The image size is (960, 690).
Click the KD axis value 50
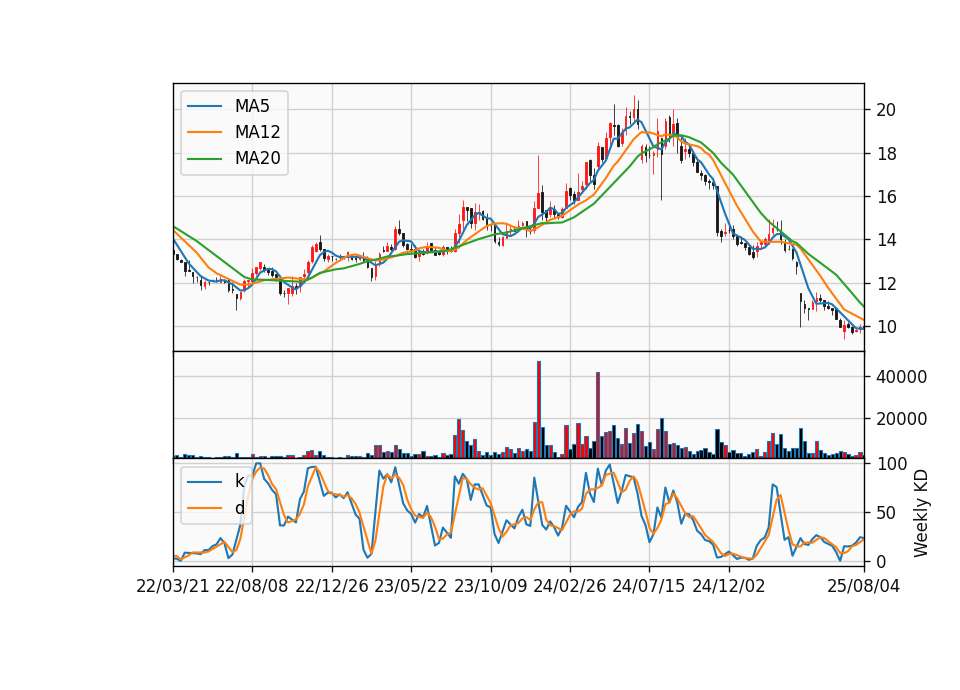click(x=886, y=513)
